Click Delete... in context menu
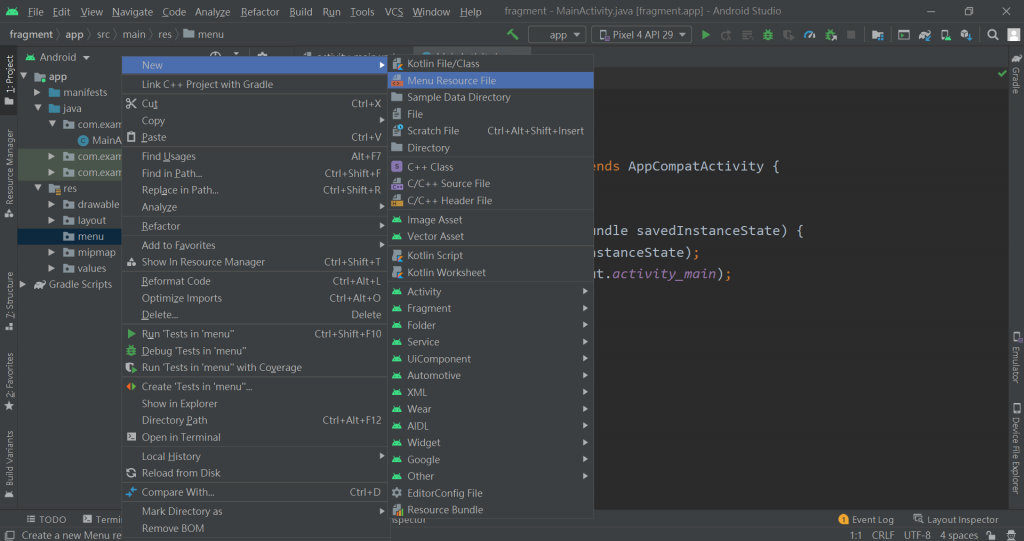Screen dimensions: 1024x541 pyautogui.click(x=255, y=315)
